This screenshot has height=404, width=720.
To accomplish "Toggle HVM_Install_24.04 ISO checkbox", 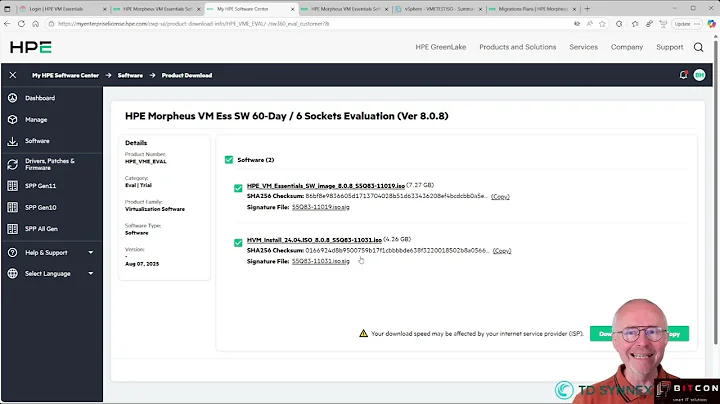I will point(238,242).
